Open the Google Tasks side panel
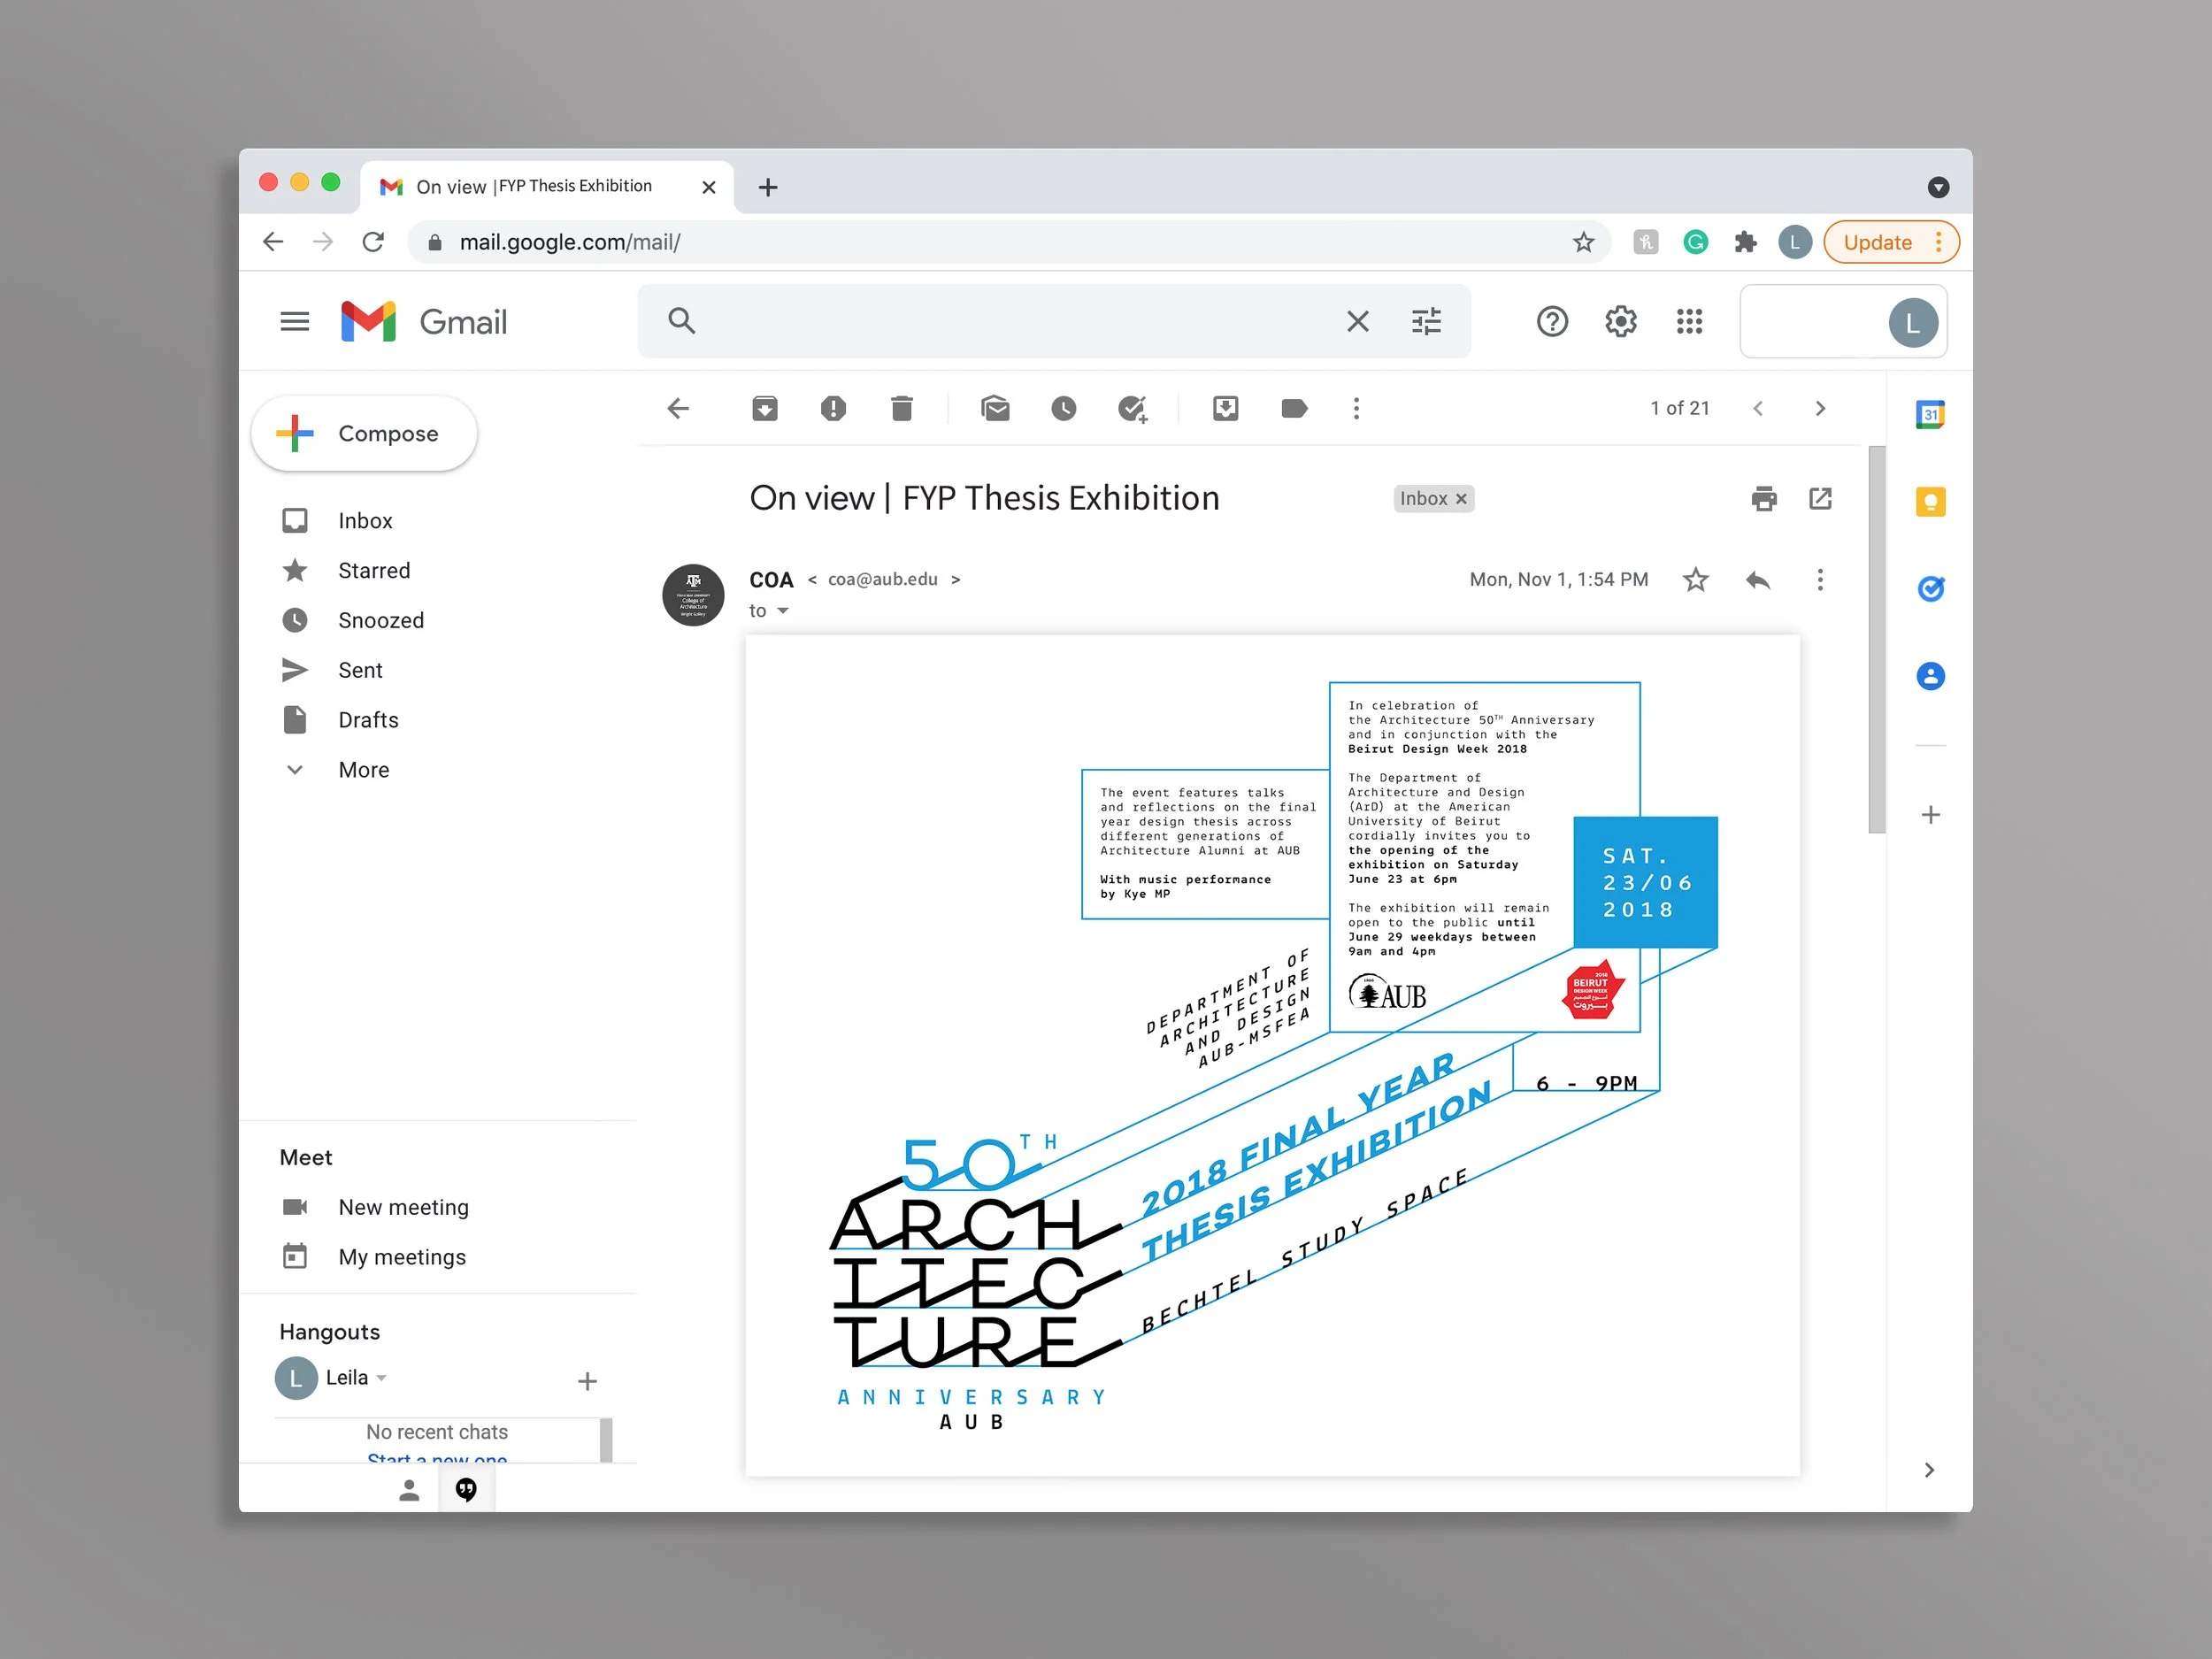The width and height of the screenshot is (2212, 1659). tap(1930, 589)
